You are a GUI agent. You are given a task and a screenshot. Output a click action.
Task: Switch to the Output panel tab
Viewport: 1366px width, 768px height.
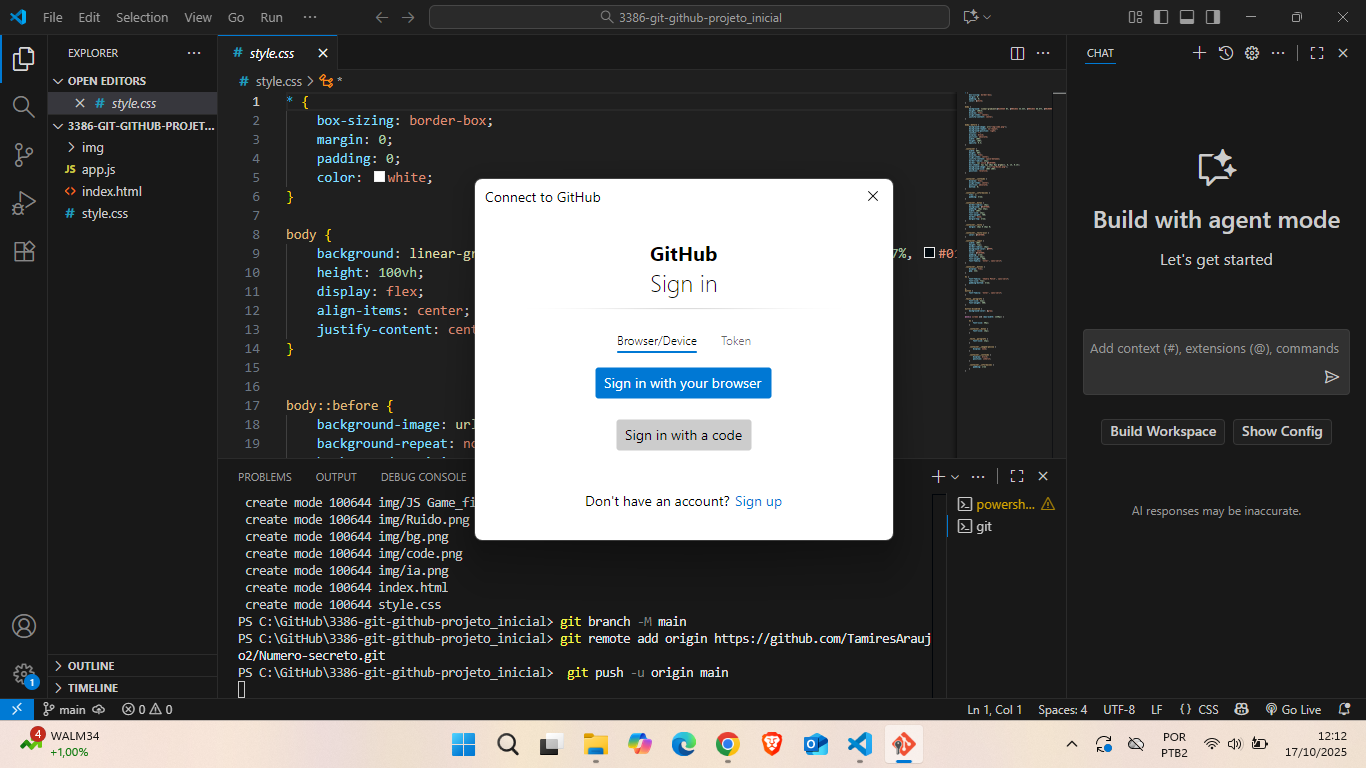tap(336, 477)
